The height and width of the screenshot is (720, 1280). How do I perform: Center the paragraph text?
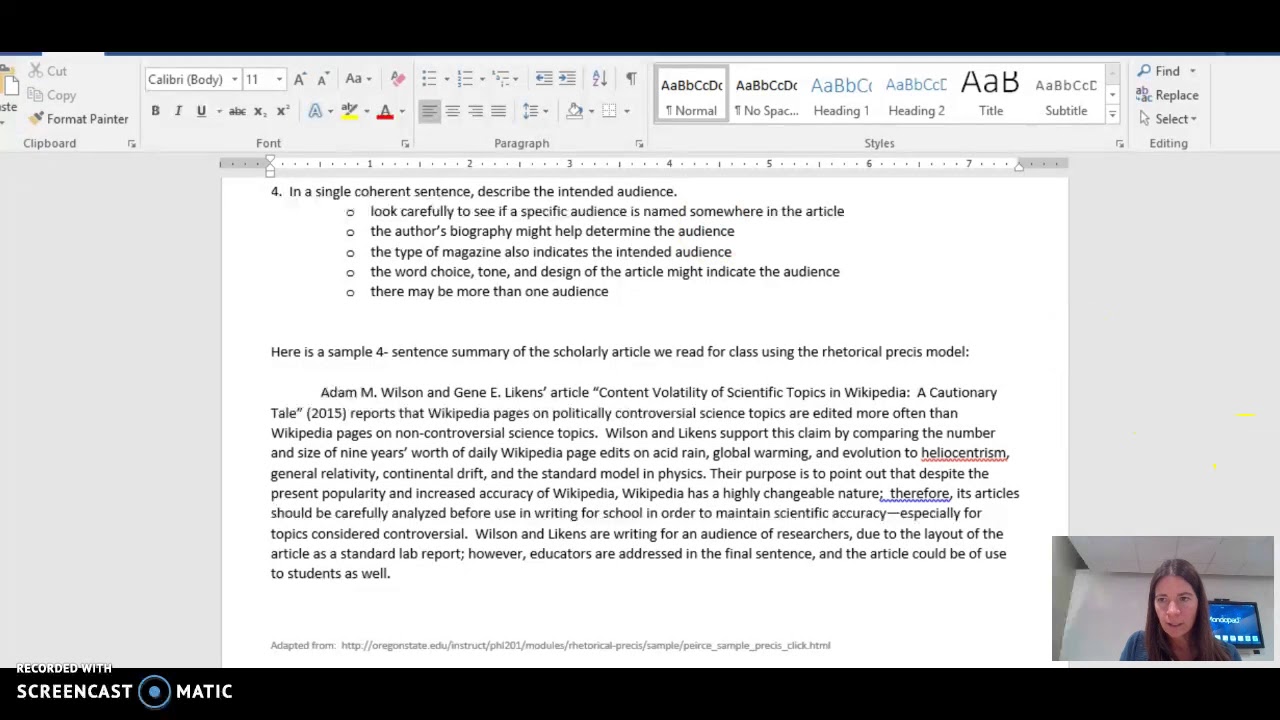click(x=452, y=111)
